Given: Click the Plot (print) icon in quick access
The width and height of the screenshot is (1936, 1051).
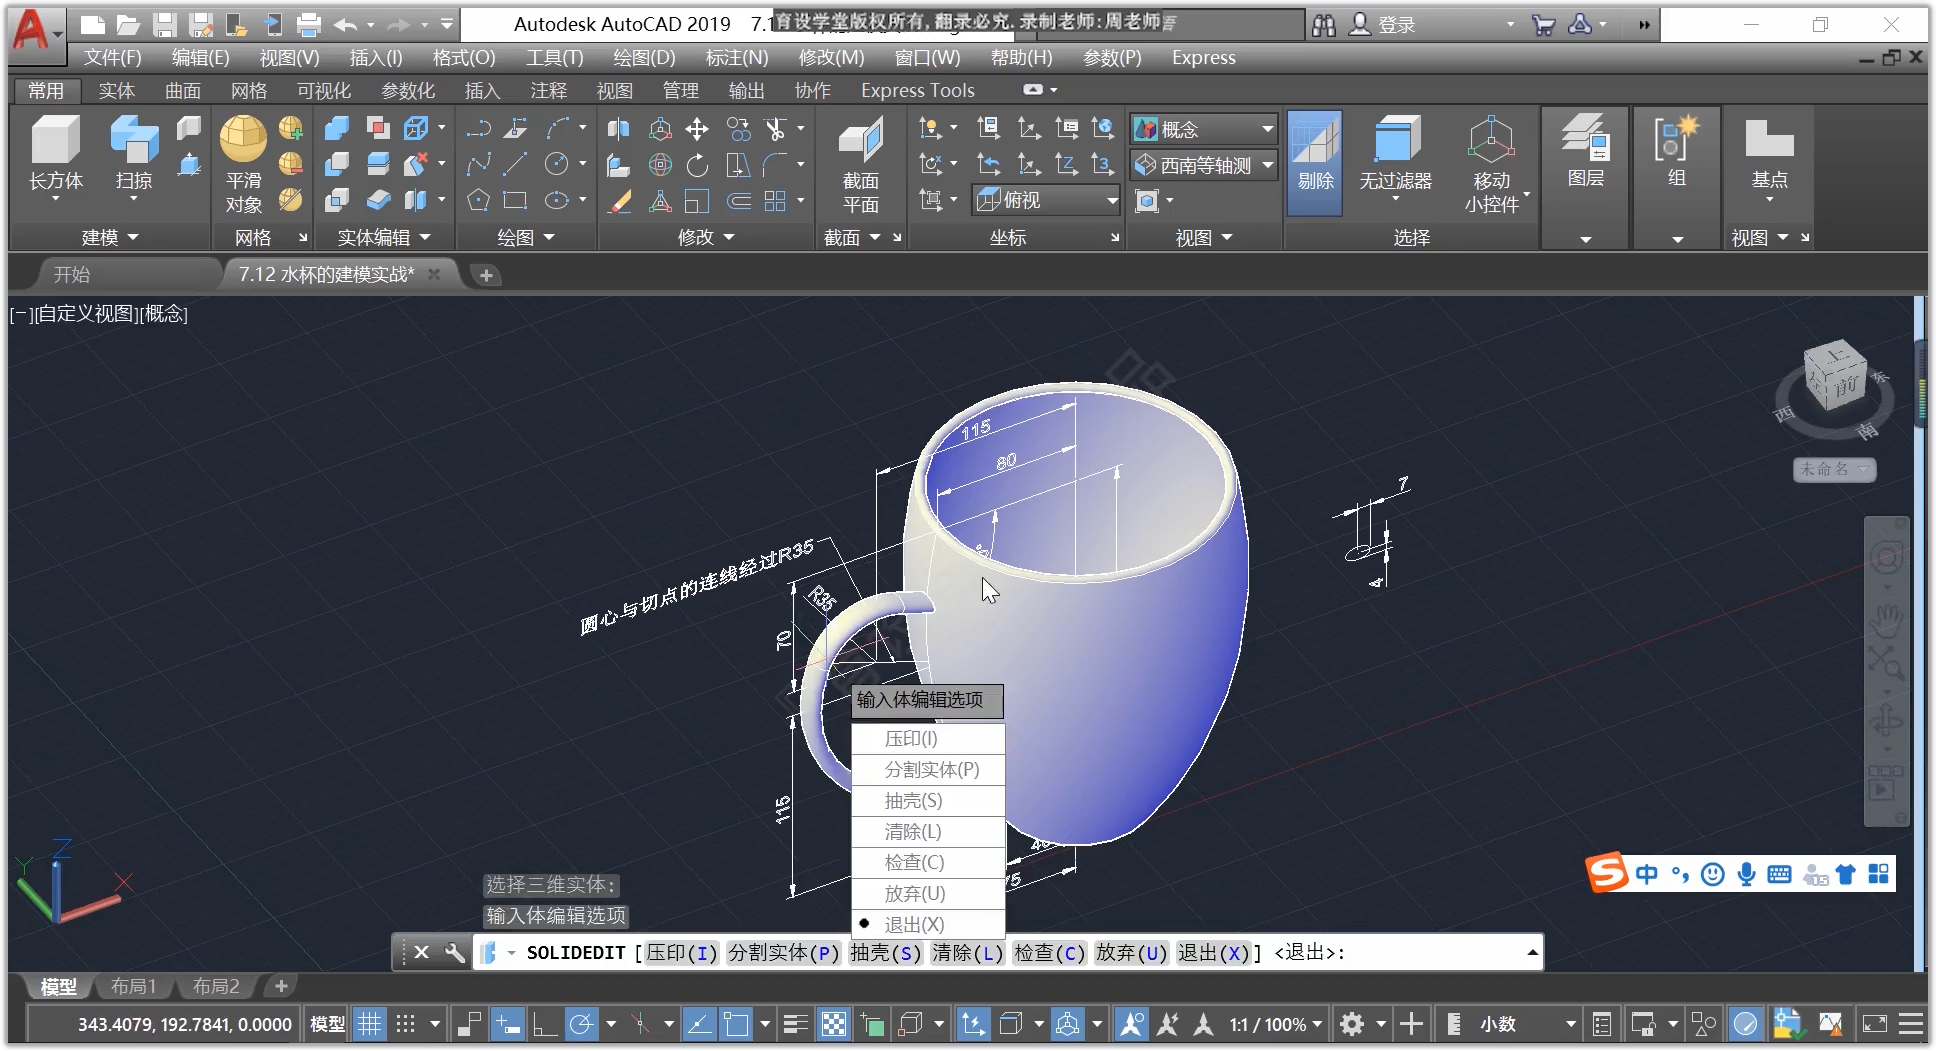Looking at the screenshot, I should point(309,25).
